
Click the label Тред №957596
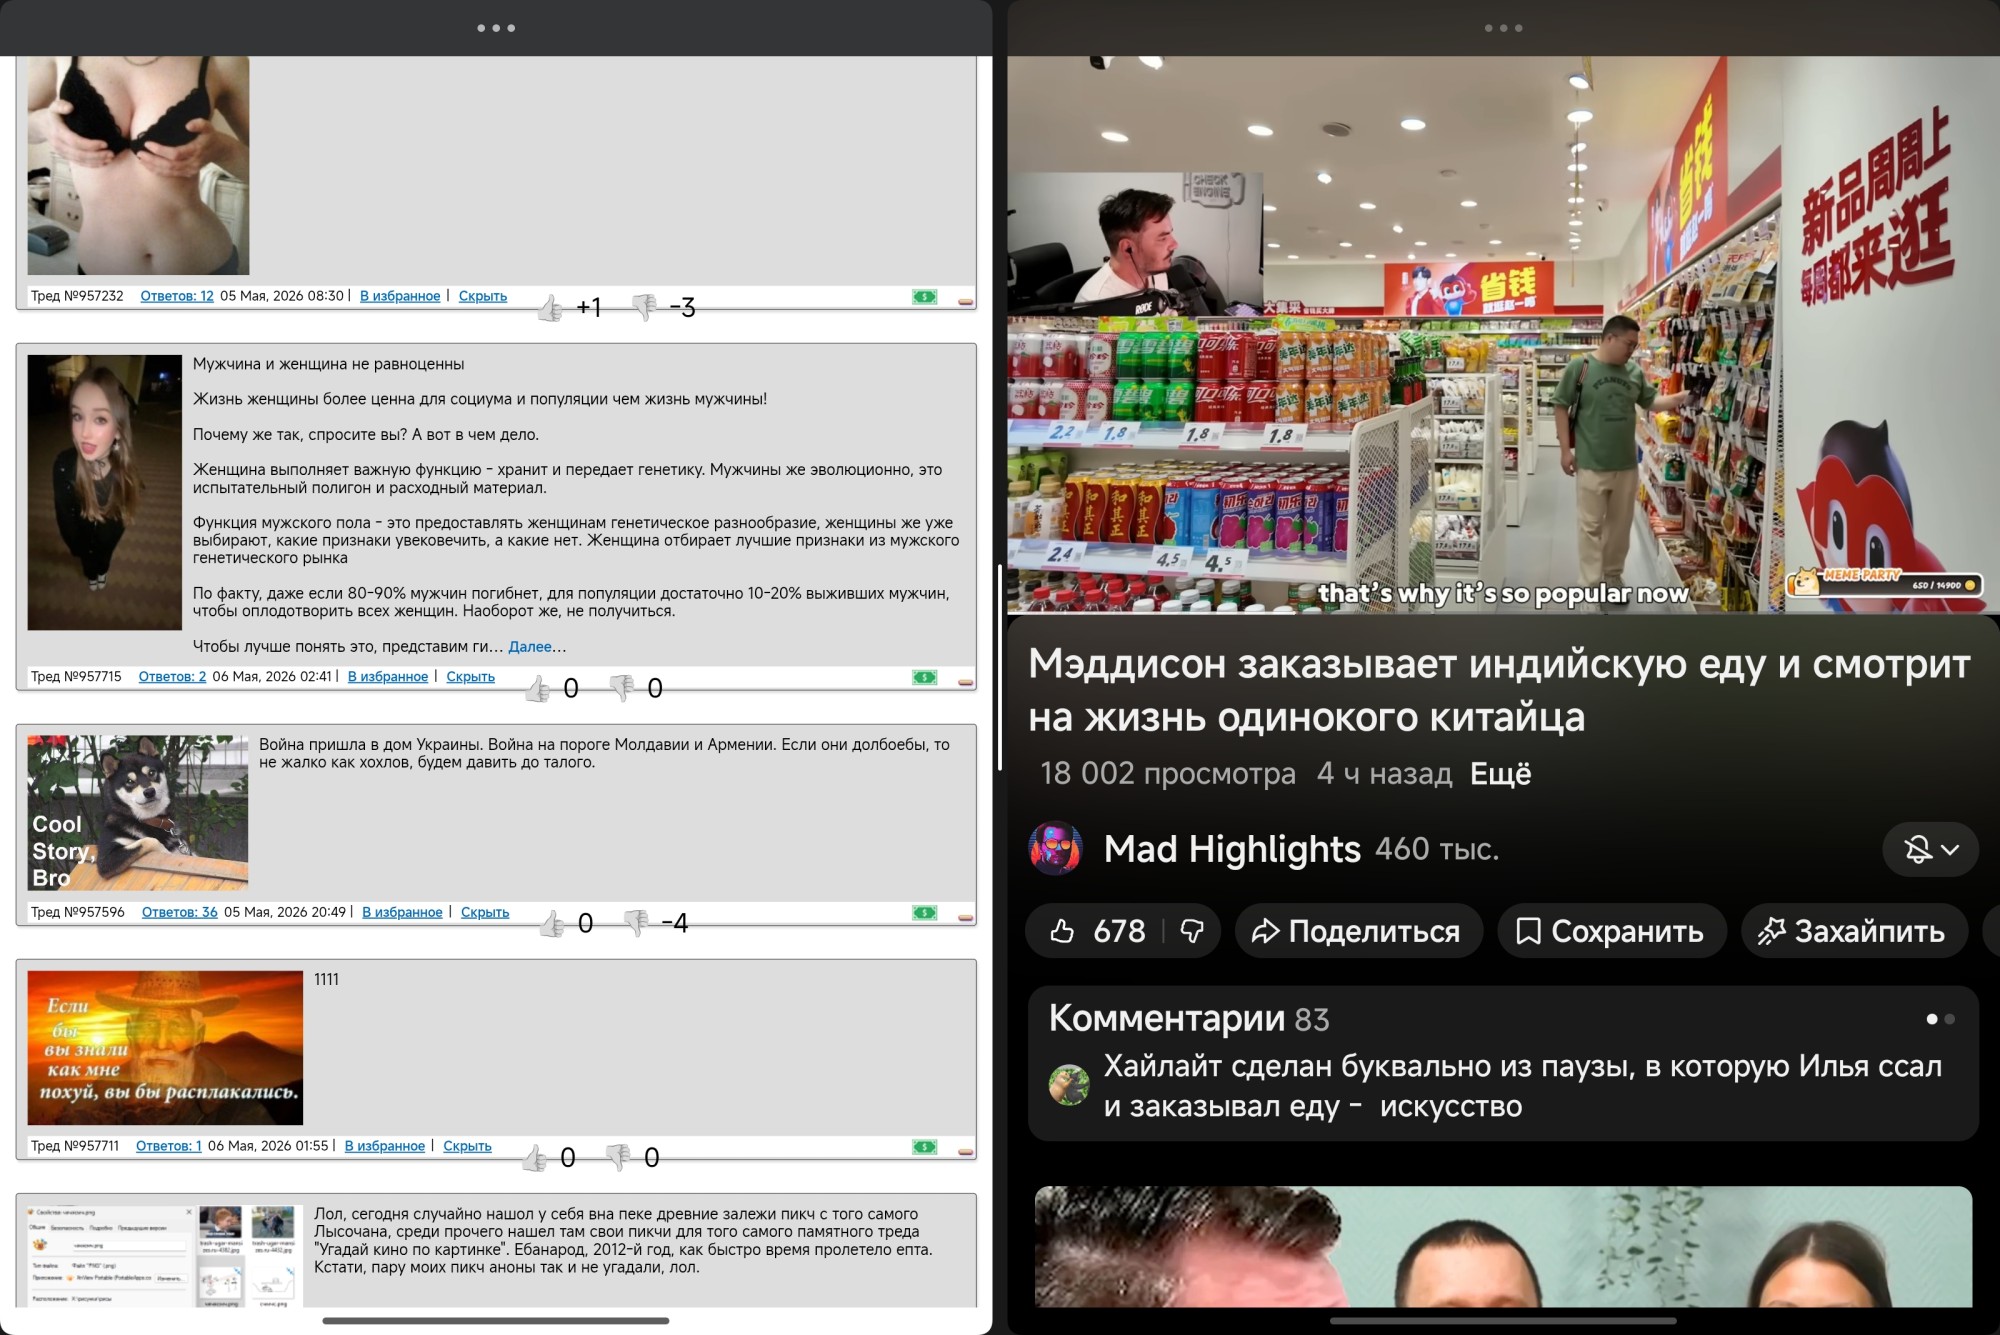pos(78,912)
